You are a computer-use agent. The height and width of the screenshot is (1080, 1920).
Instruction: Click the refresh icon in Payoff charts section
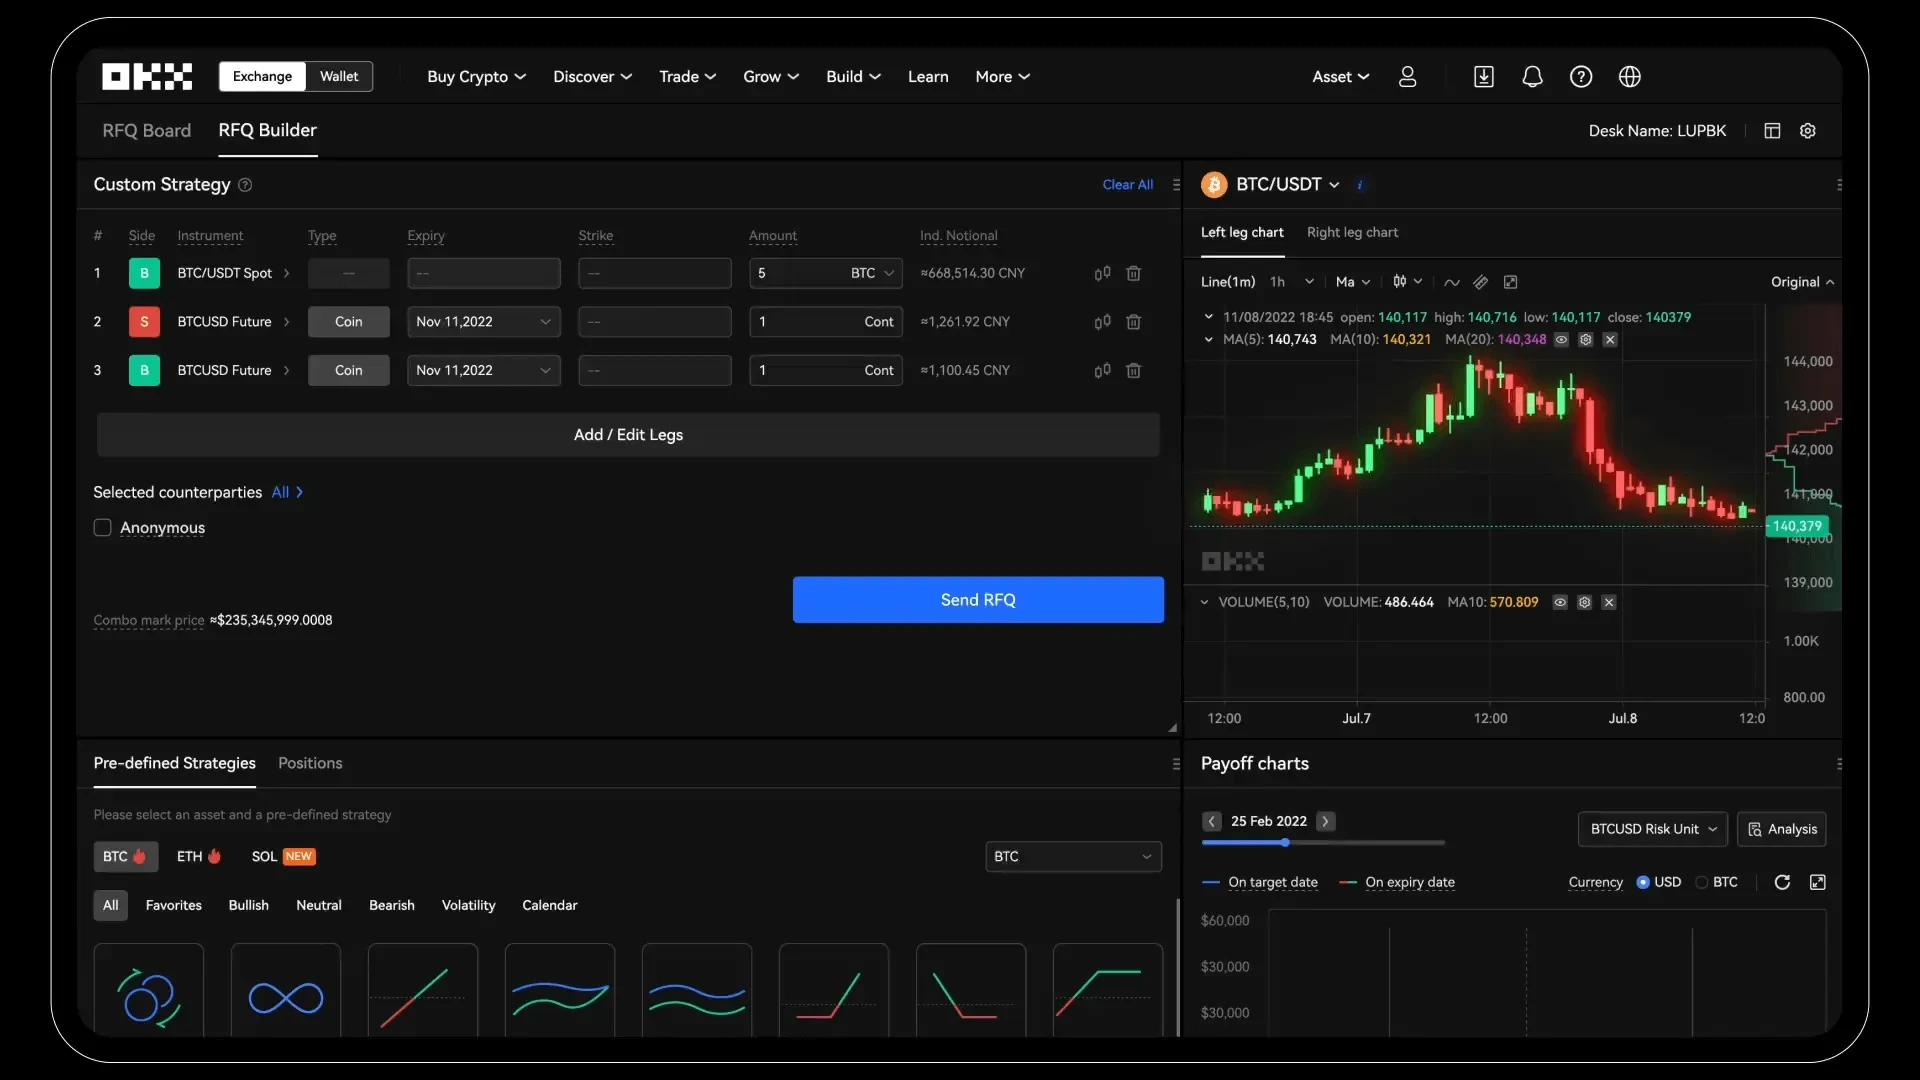click(1782, 881)
